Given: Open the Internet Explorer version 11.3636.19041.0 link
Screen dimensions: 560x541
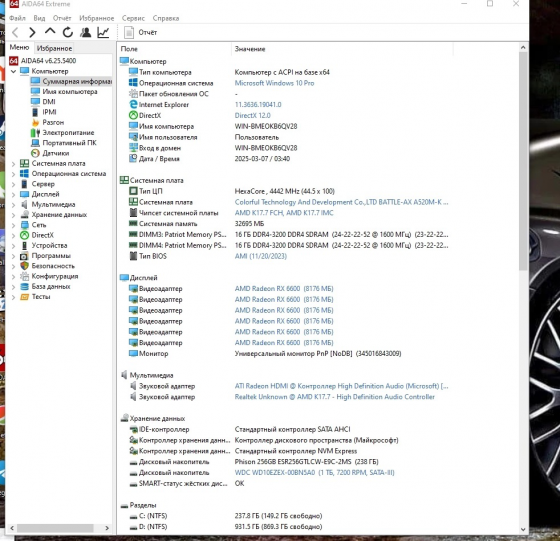Looking at the screenshot, I should pyautogui.click(x=258, y=105).
